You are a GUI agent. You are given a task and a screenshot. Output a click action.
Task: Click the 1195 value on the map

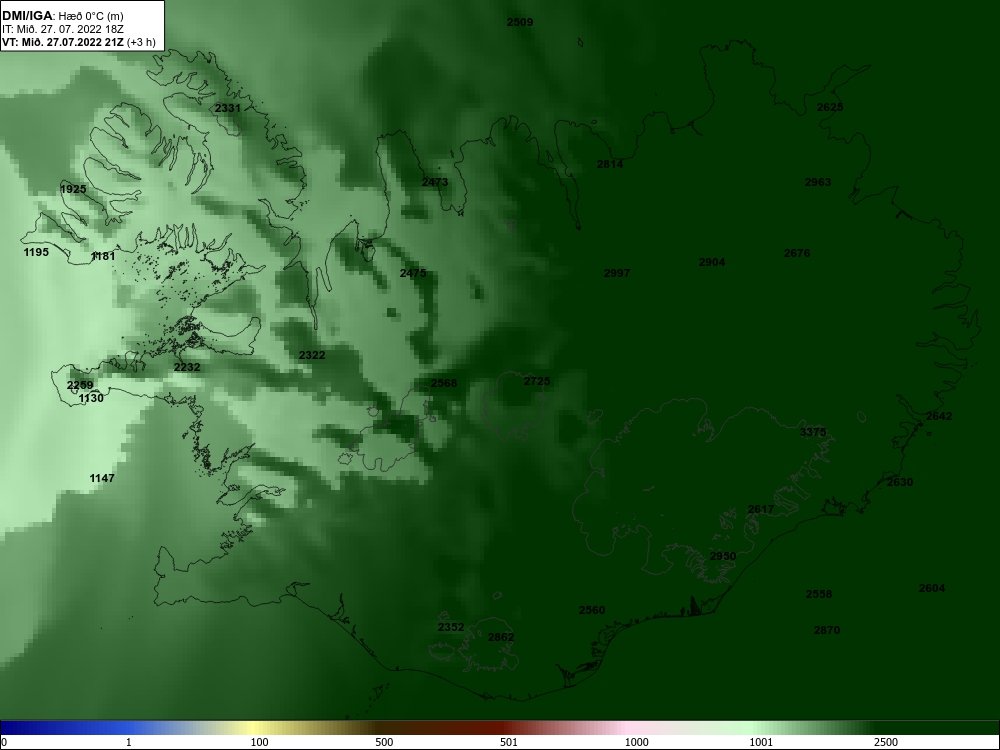click(x=36, y=253)
